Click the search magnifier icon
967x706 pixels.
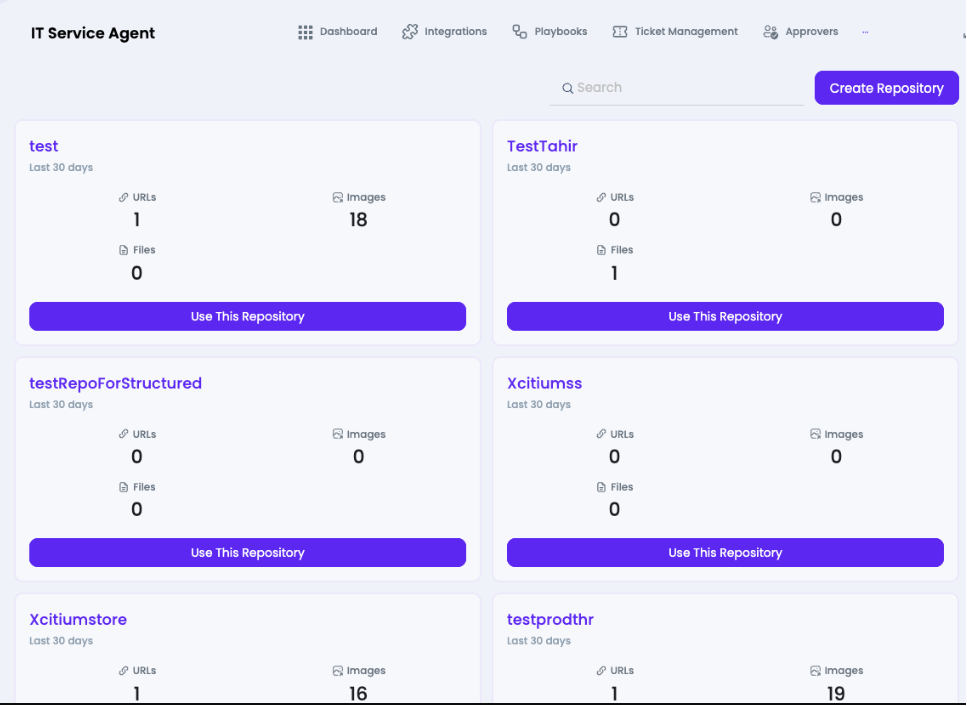tap(567, 88)
